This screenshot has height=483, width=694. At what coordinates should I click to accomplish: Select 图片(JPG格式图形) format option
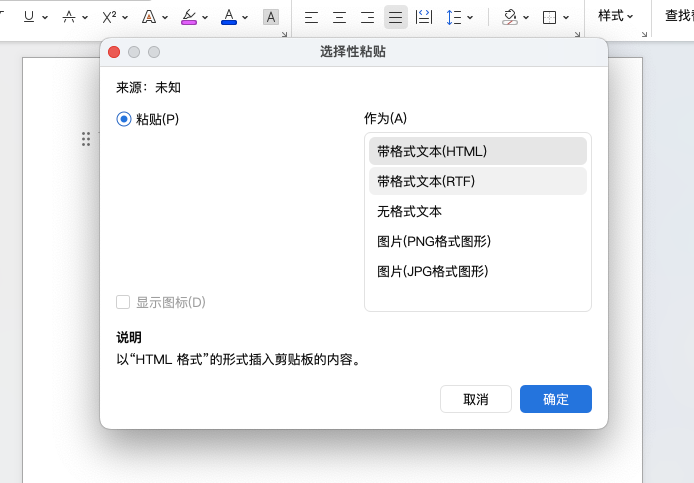pyautogui.click(x=478, y=271)
